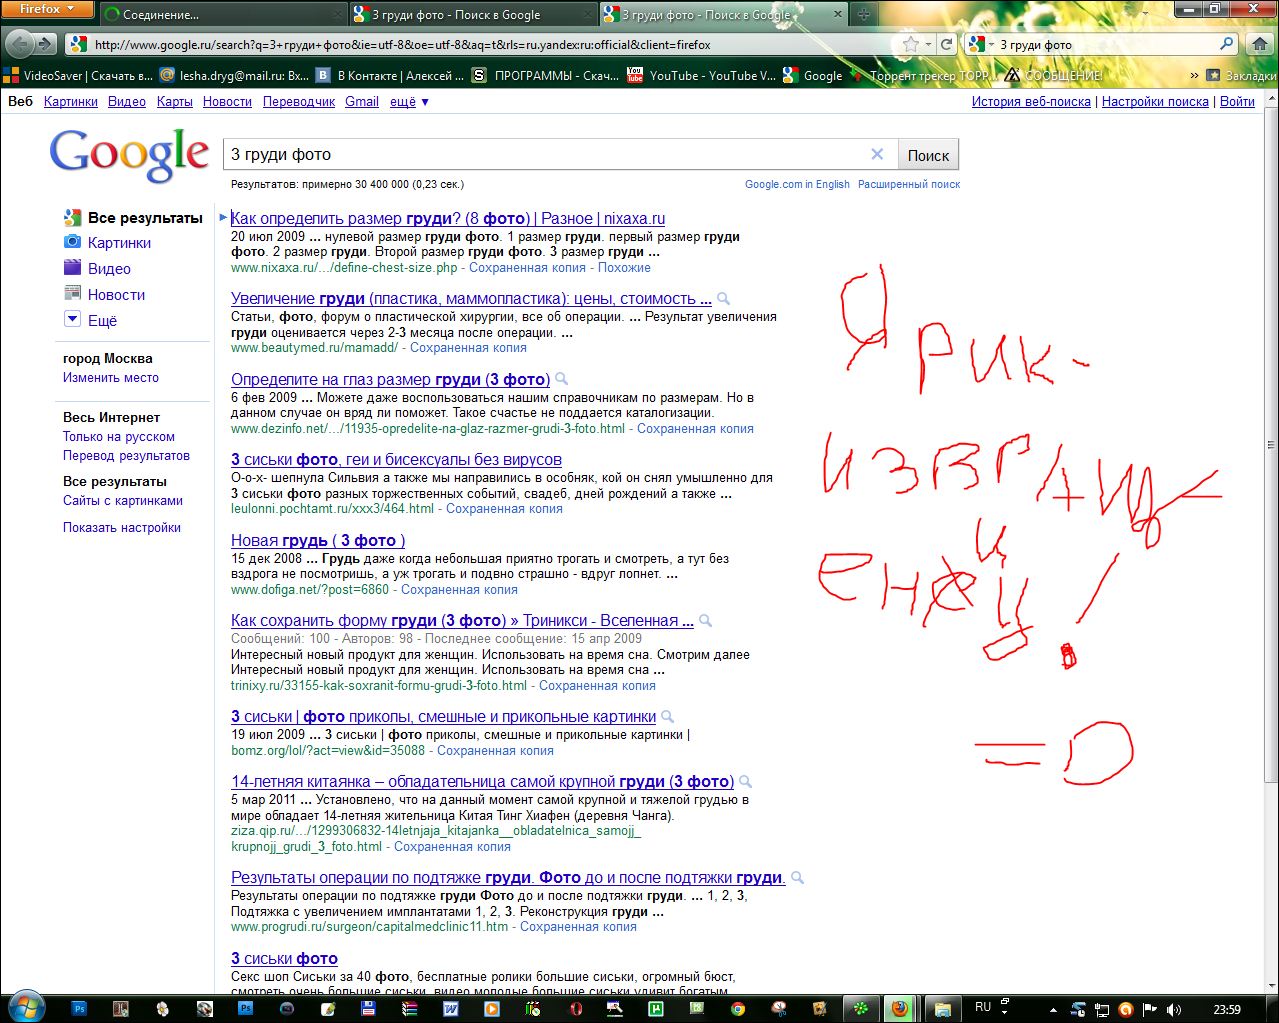Viewport: 1279px width, 1023px height.
Task: Open Карты in Google top navigation
Action: tap(174, 101)
